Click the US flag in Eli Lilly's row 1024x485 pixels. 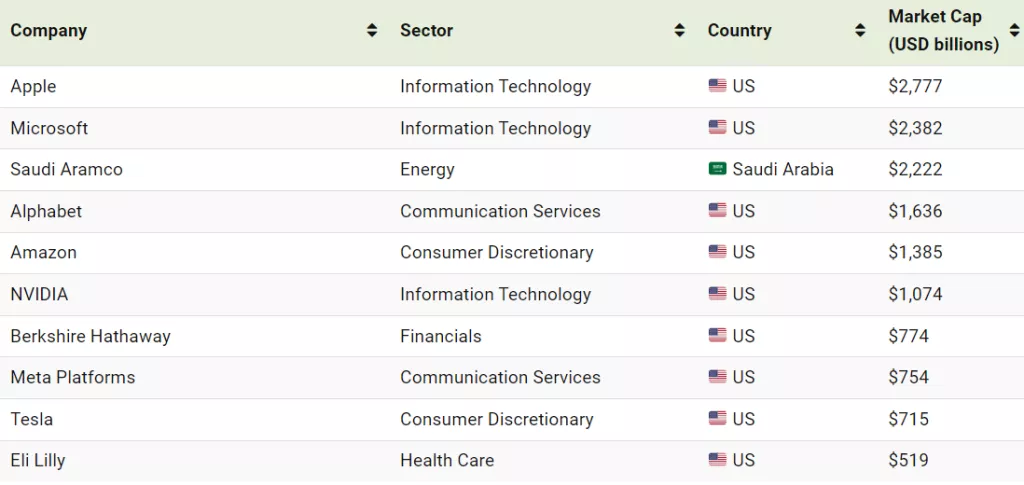[x=717, y=460]
